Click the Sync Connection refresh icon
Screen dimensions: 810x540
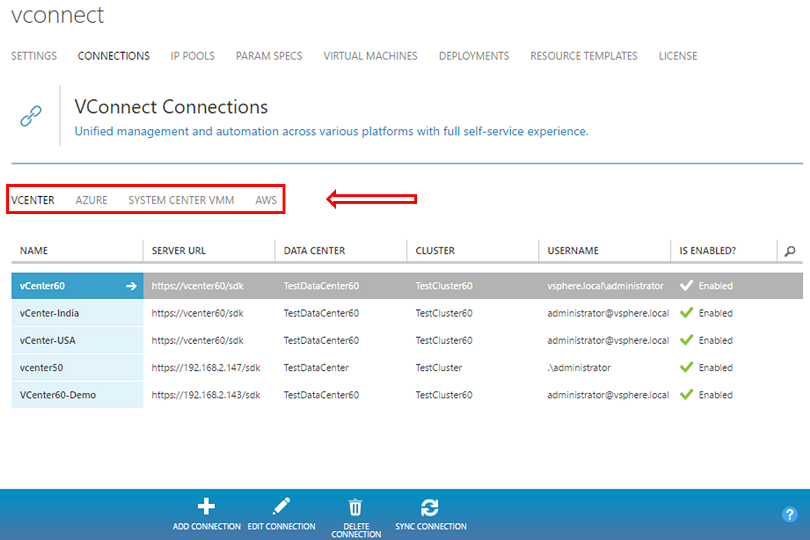coord(430,507)
